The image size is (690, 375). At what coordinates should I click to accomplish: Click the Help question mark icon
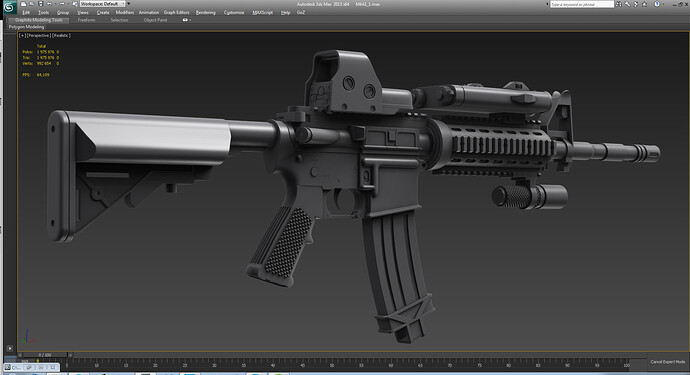657,4
